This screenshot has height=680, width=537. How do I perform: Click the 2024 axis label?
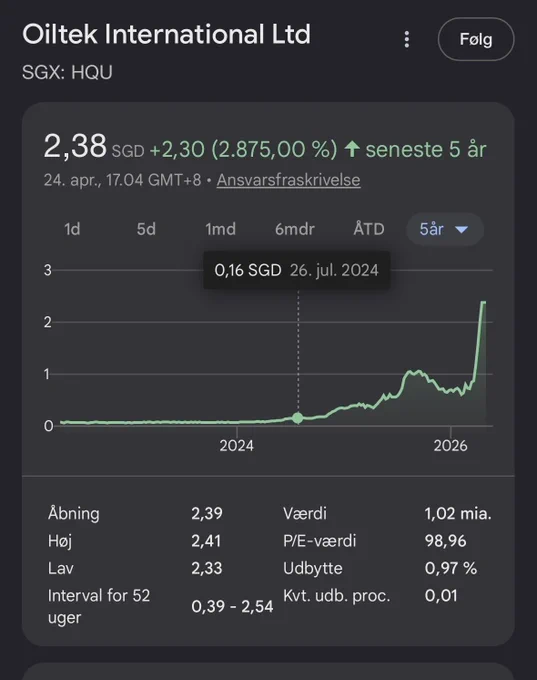(x=236, y=446)
